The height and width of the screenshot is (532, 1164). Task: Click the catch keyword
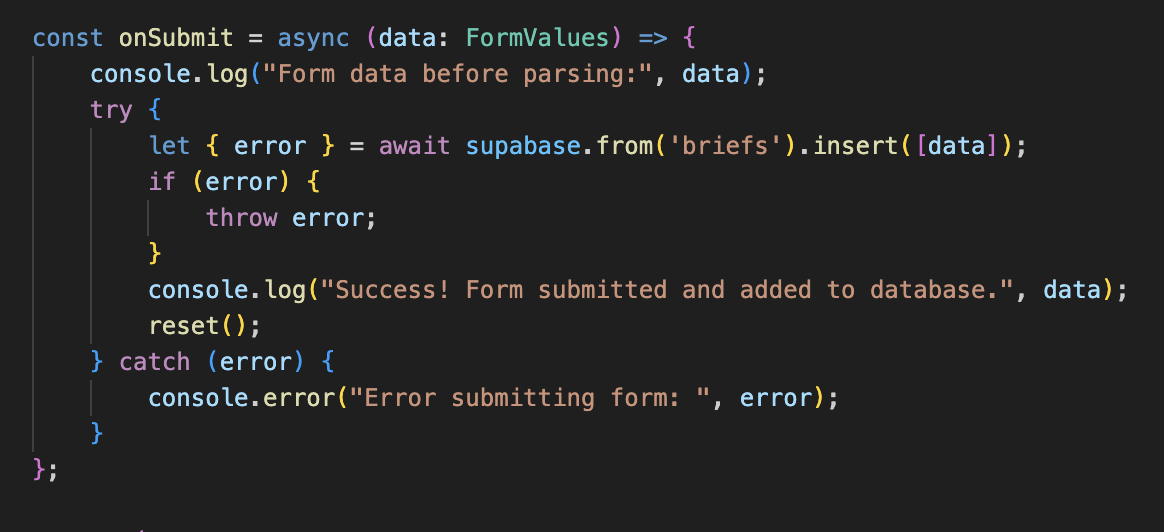pyautogui.click(x=154, y=363)
